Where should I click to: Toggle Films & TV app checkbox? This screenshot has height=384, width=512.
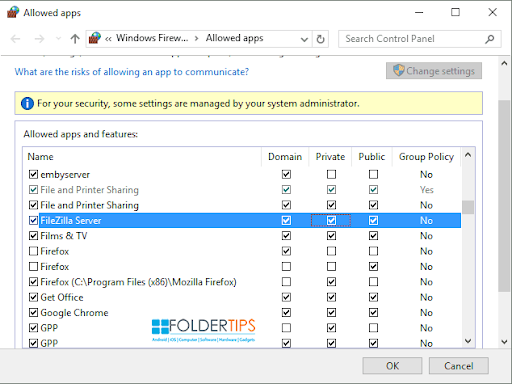33,236
